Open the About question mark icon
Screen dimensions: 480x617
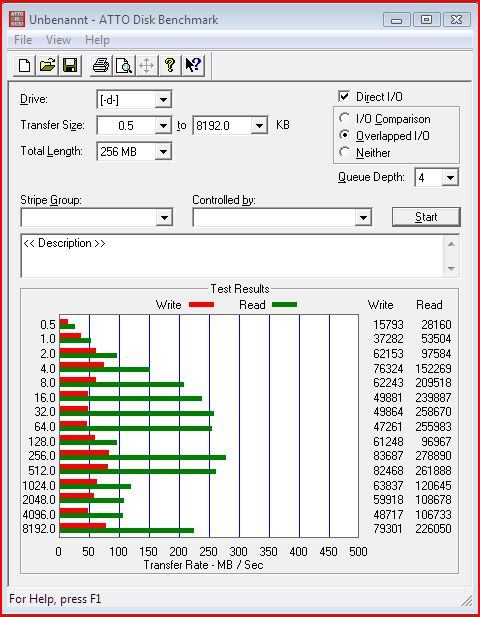tap(170, 65)
